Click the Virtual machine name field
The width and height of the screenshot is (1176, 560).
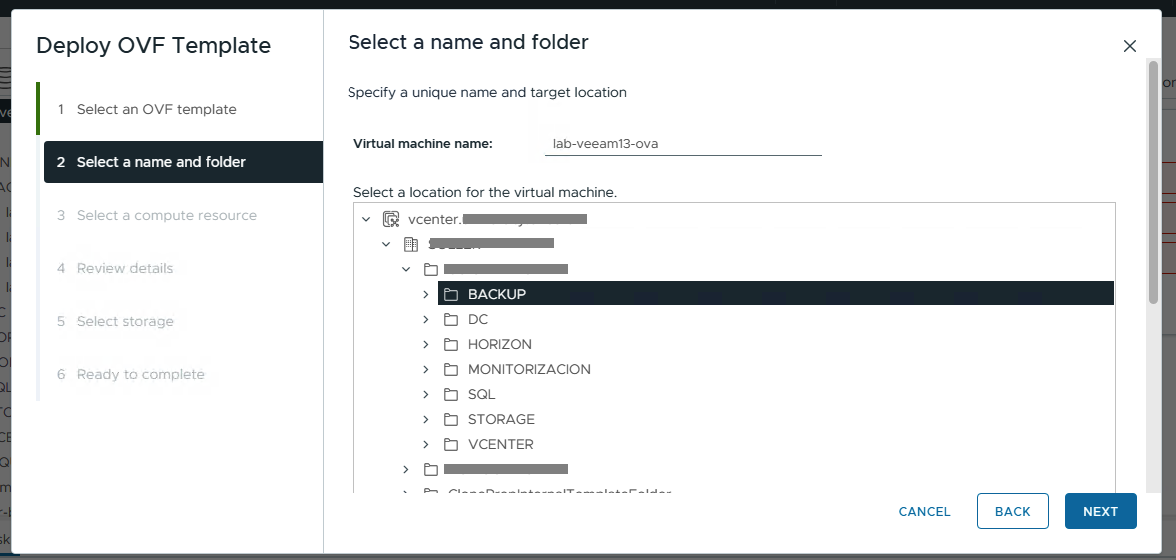pyautogui.click(x=683, y=144)
